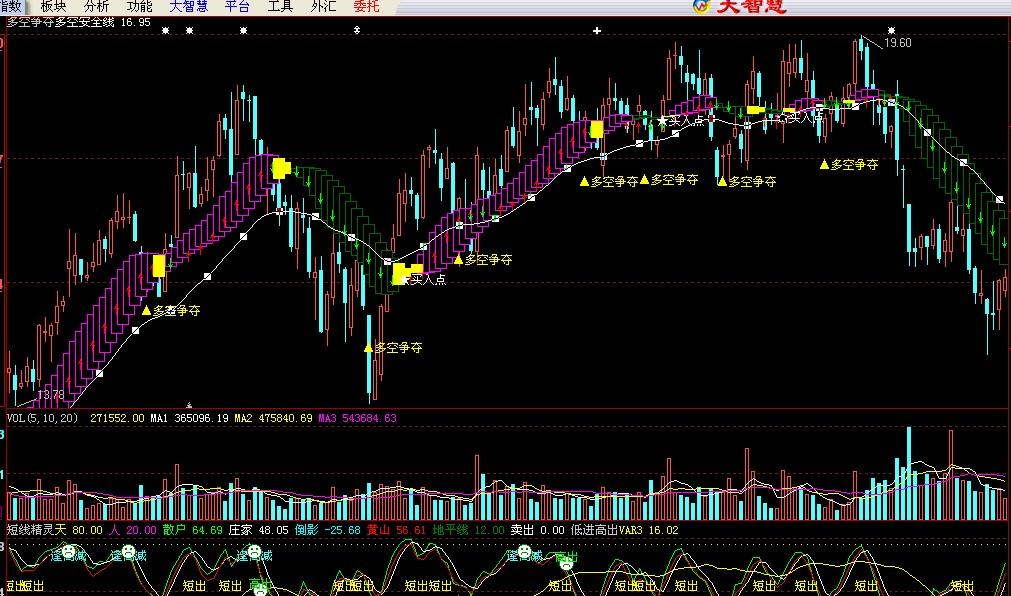1011x596 pixels.
Task: Open the 板块 menu
Action: click(53, 6)
